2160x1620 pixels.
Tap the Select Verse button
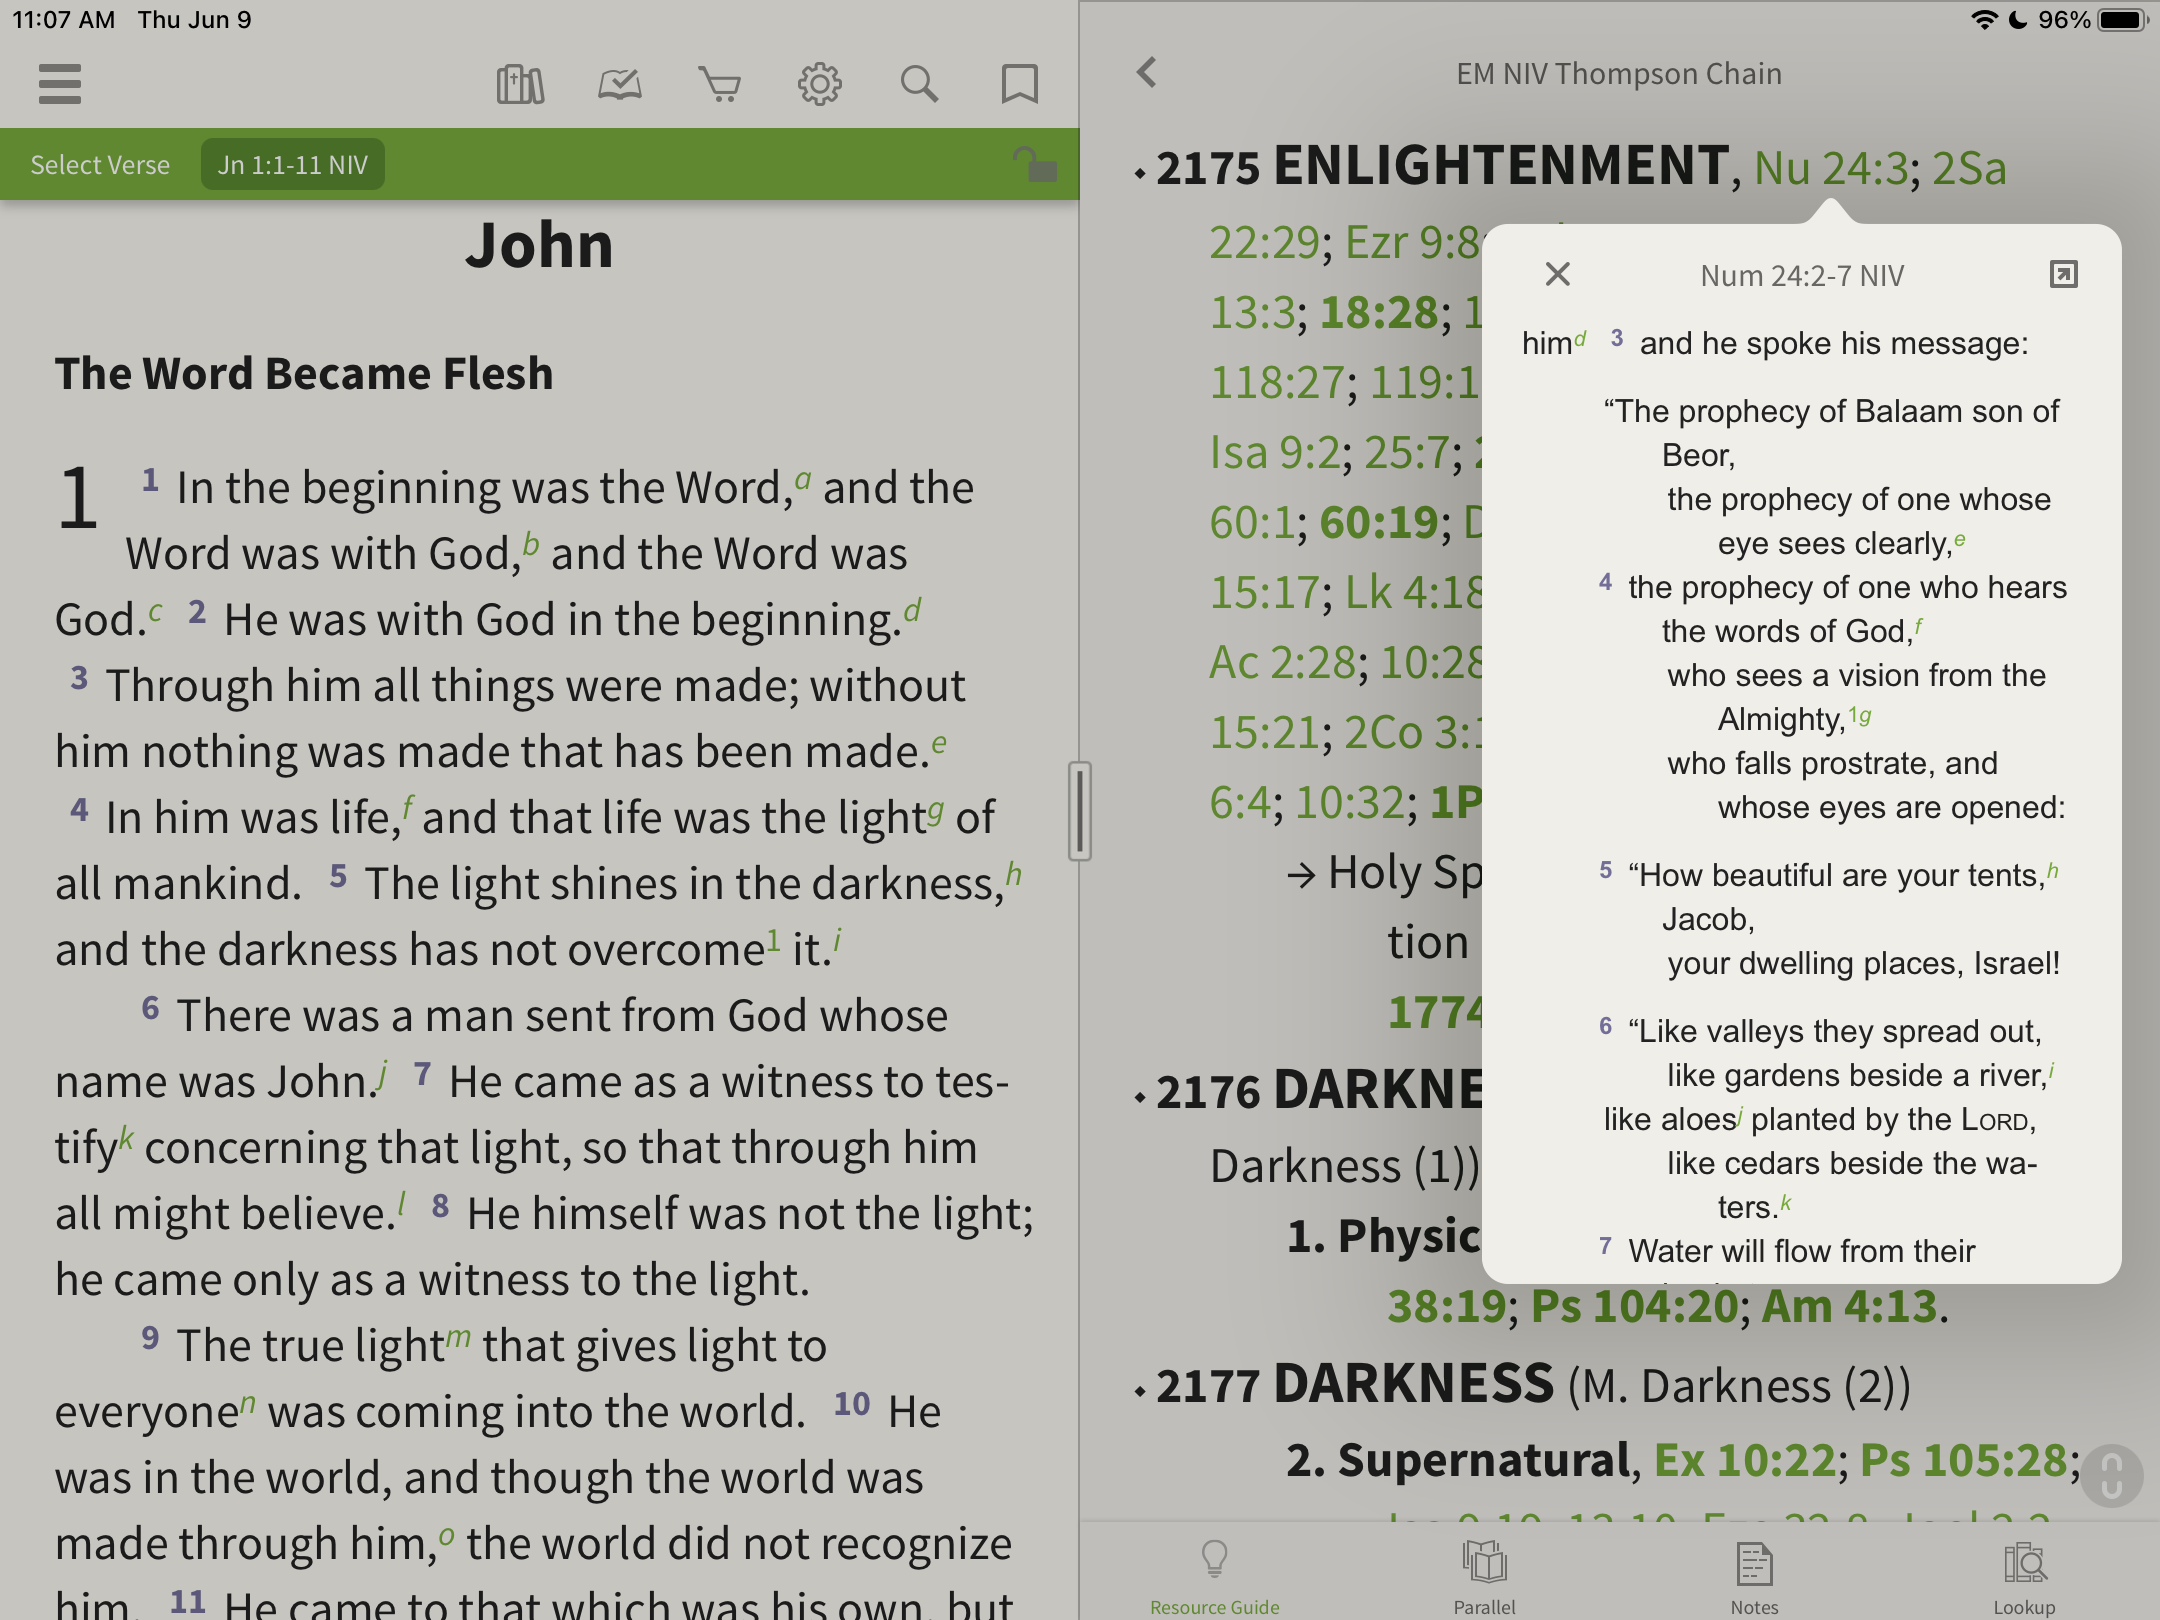pos(100,165)
